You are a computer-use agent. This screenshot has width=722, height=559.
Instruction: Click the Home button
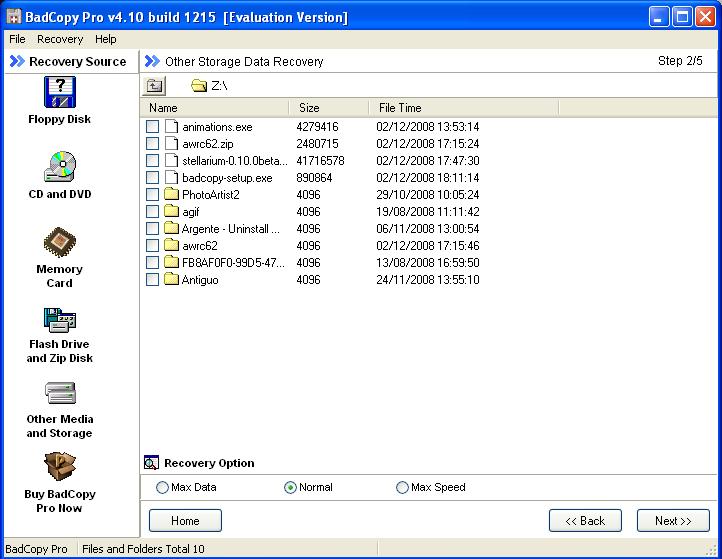click(185, 520)
